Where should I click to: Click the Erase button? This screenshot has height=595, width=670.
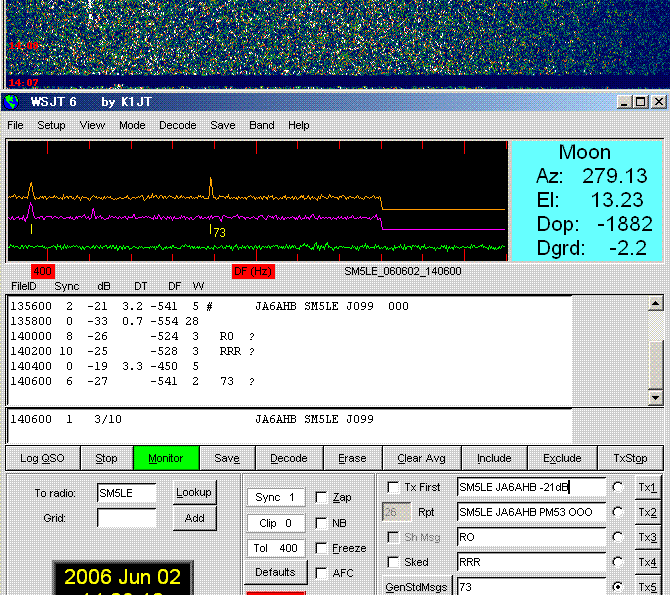(x=352, y=458)
